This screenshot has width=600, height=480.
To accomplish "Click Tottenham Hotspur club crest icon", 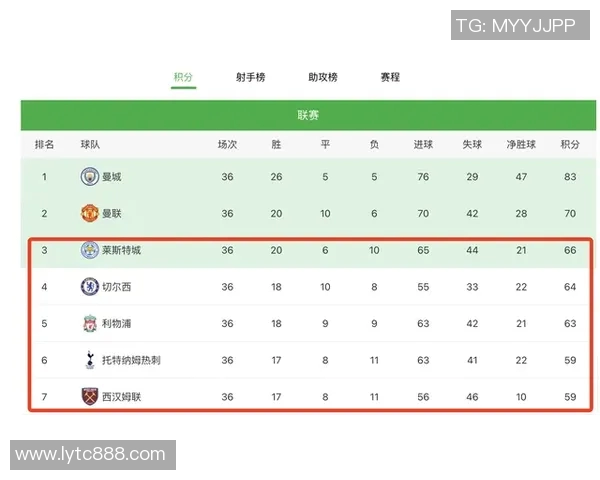I will 89,360.
